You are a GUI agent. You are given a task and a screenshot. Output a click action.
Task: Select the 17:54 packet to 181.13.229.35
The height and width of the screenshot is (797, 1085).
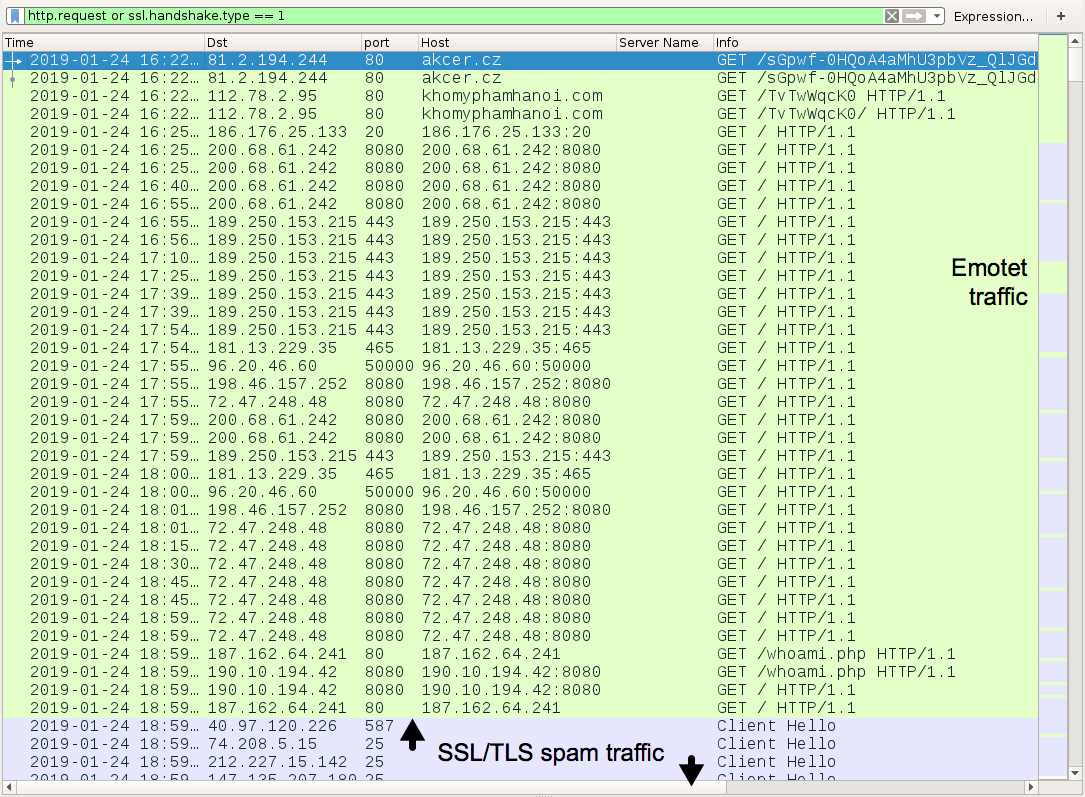pos(520,348)
